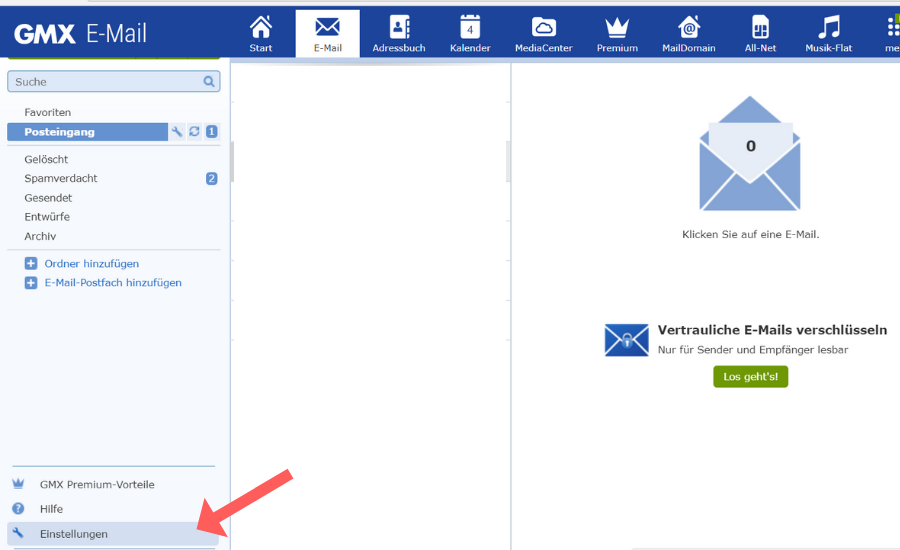
Task: Refresh the Posteingang folder
Action: [x=194, y=132]
